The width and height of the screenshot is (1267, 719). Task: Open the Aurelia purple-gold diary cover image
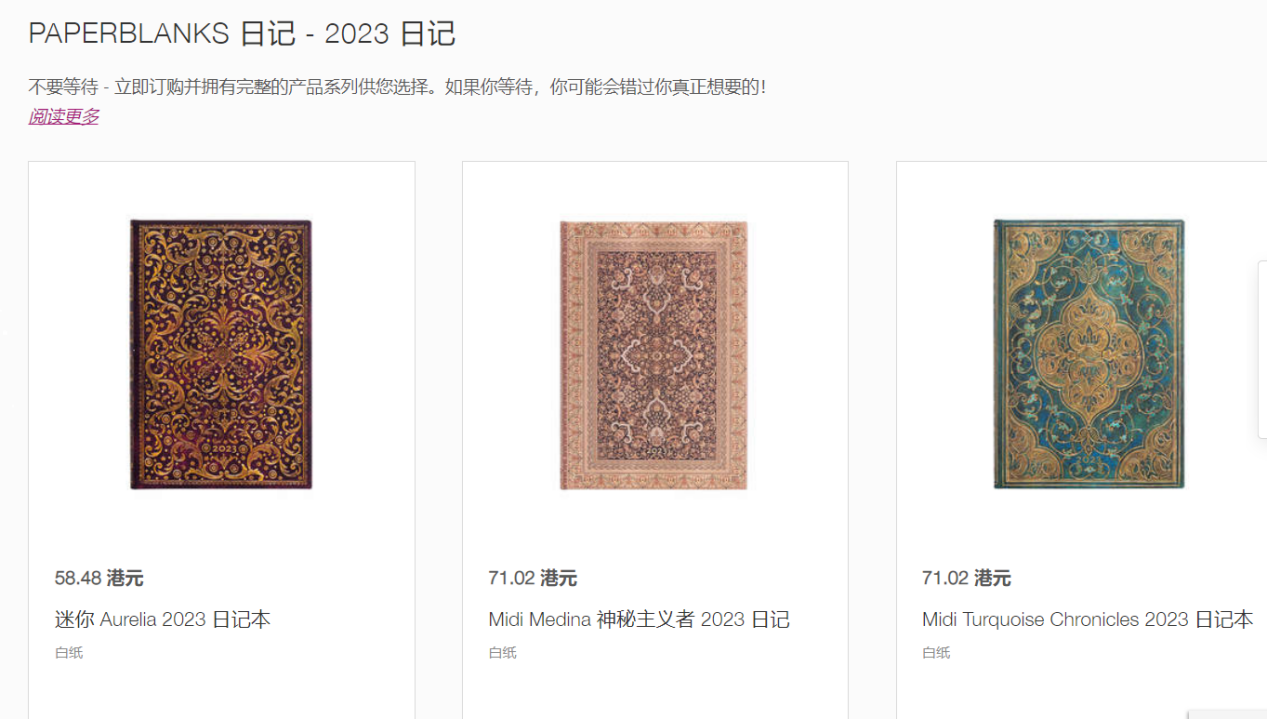(221, 354)
